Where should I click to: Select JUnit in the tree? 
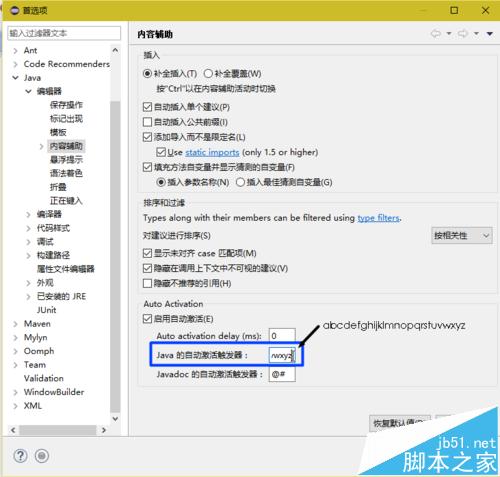(x=46, y=310)
